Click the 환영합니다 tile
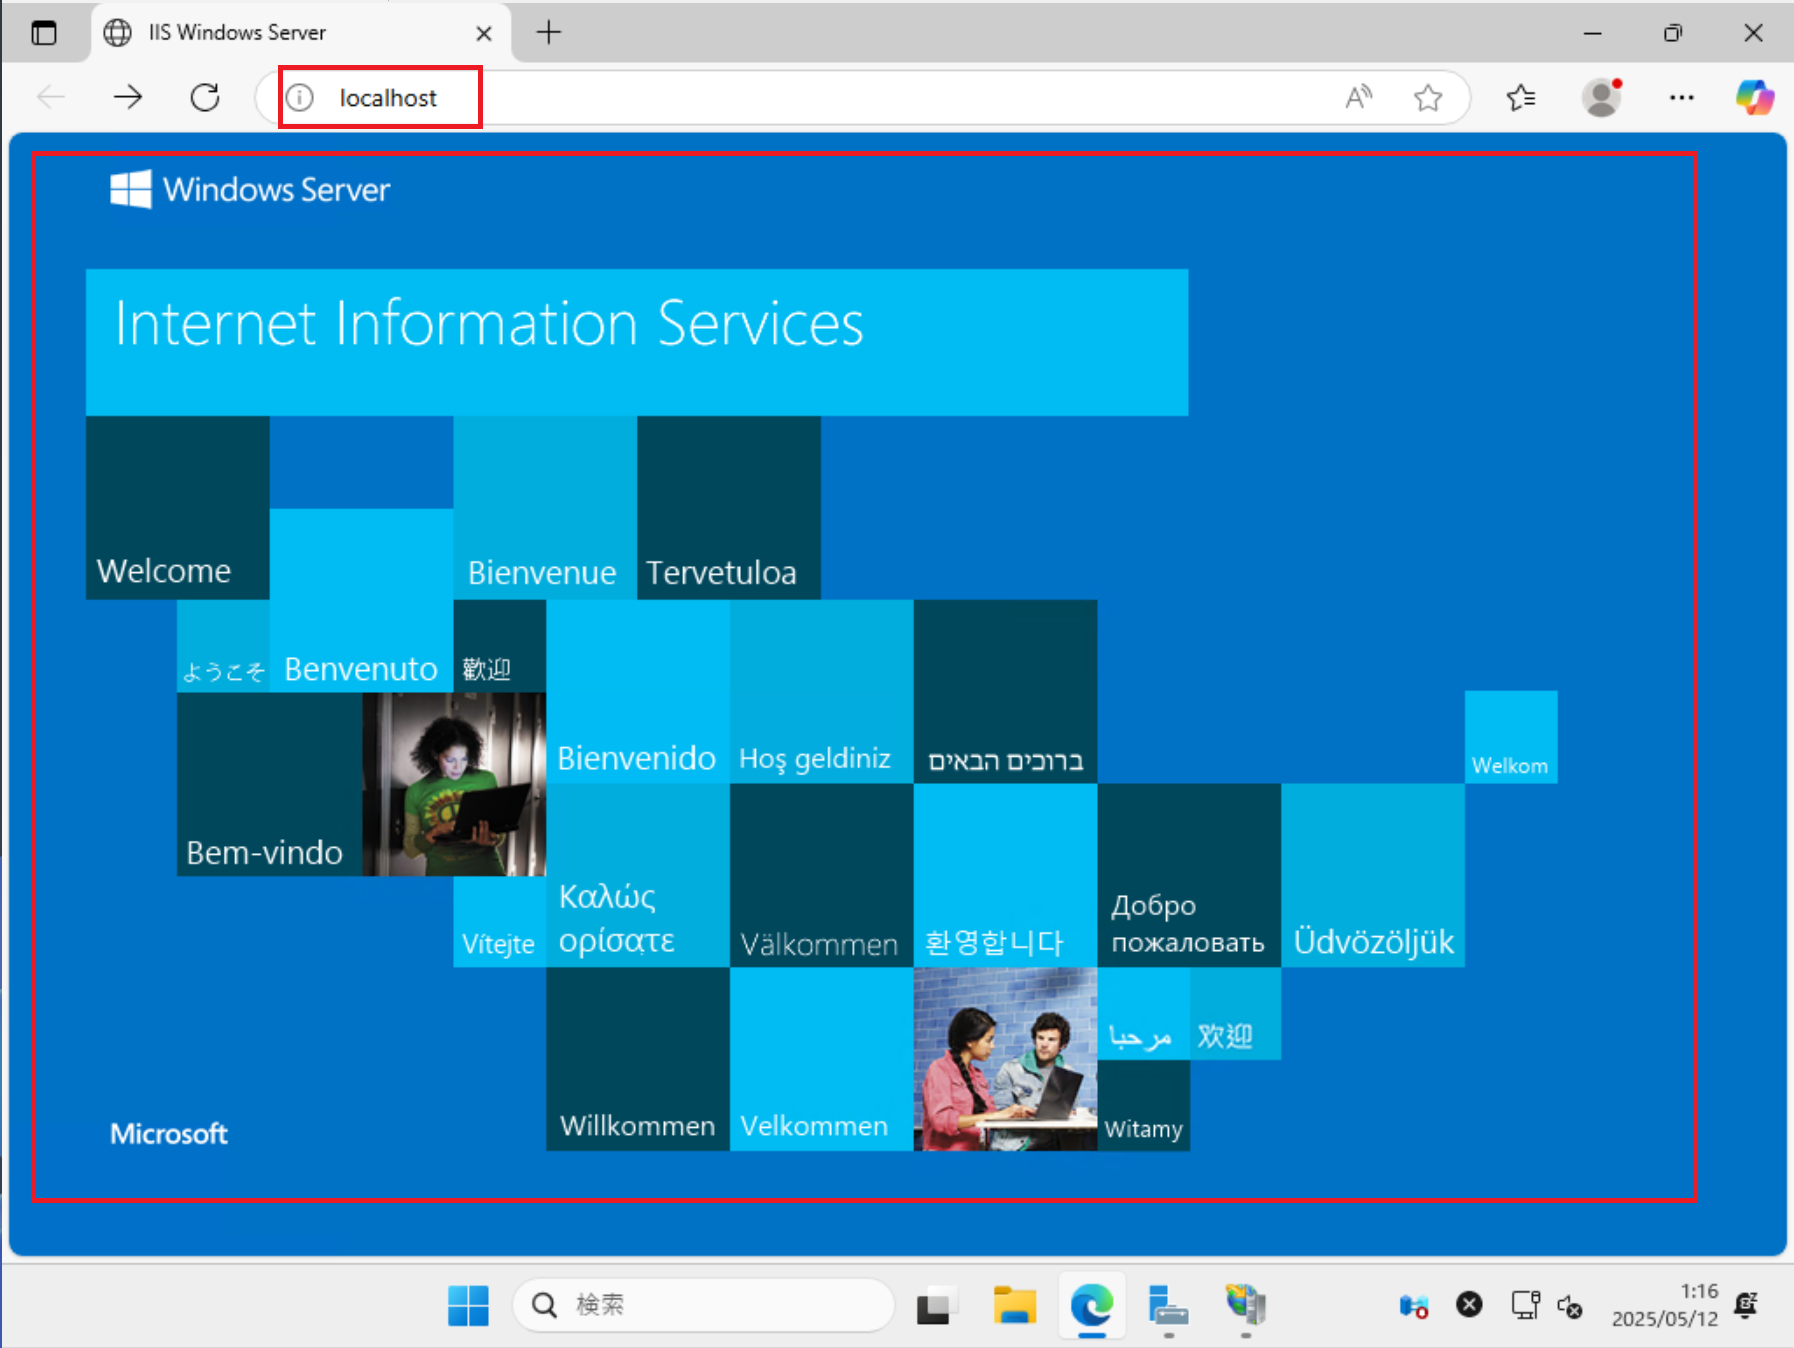Screen dimensions: 1794x1348 (x=1006, y=876)
